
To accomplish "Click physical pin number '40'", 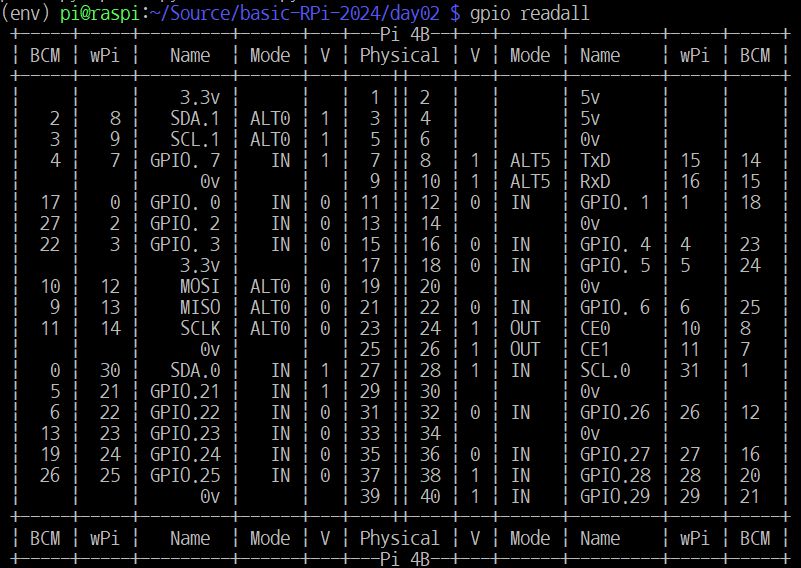I will [x=430, y=496].
